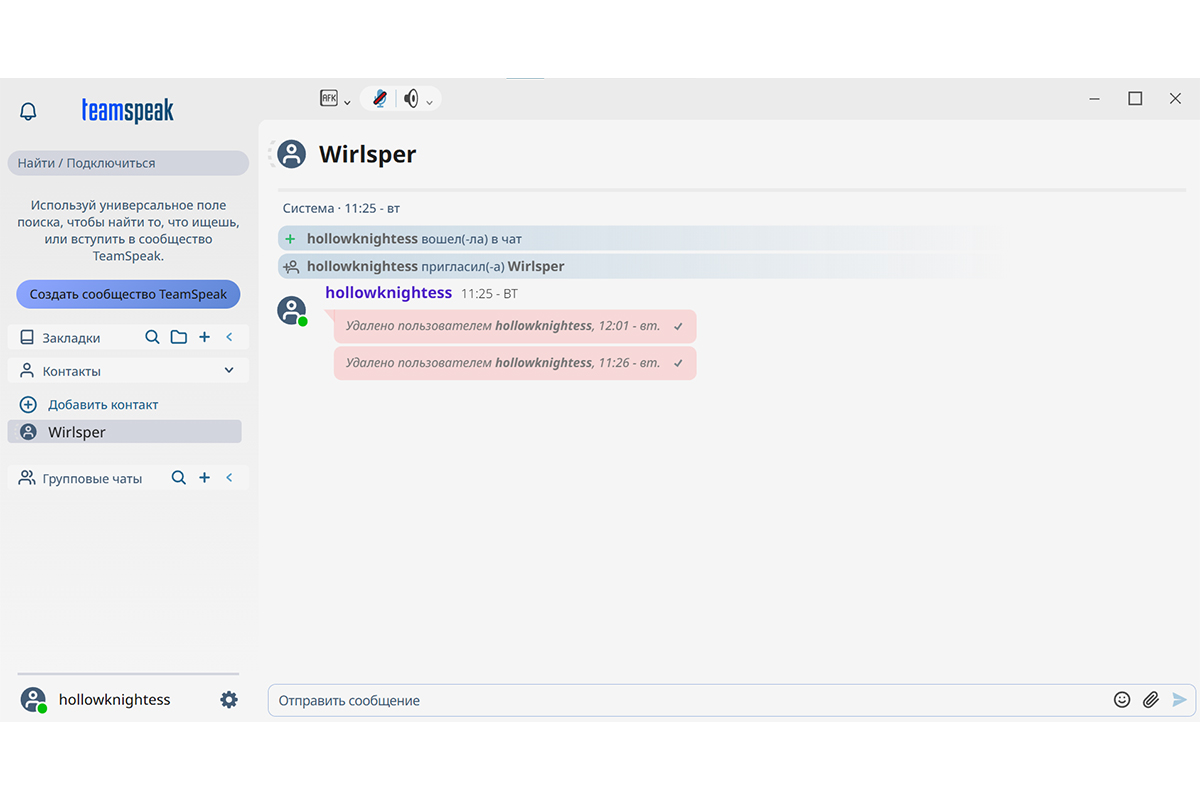Attach a file with paperclip icon
Screen dimensions: 1200x800
coord(1149,700)
